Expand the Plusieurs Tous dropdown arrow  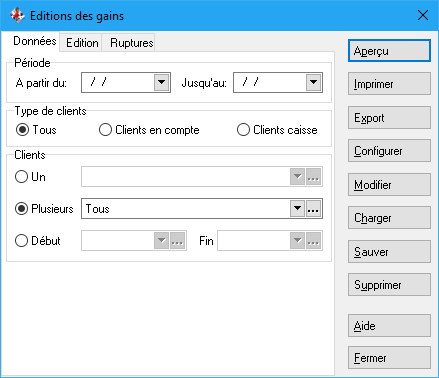click(297, 209)
